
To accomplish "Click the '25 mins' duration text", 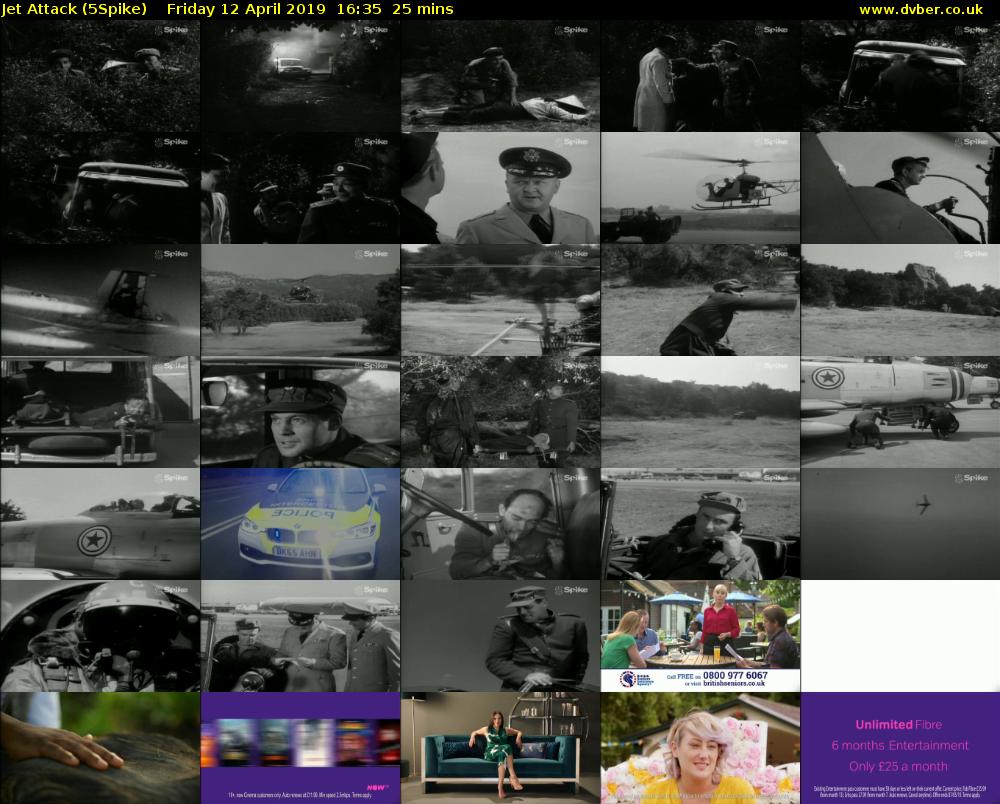I will click(x=423, y=10).
